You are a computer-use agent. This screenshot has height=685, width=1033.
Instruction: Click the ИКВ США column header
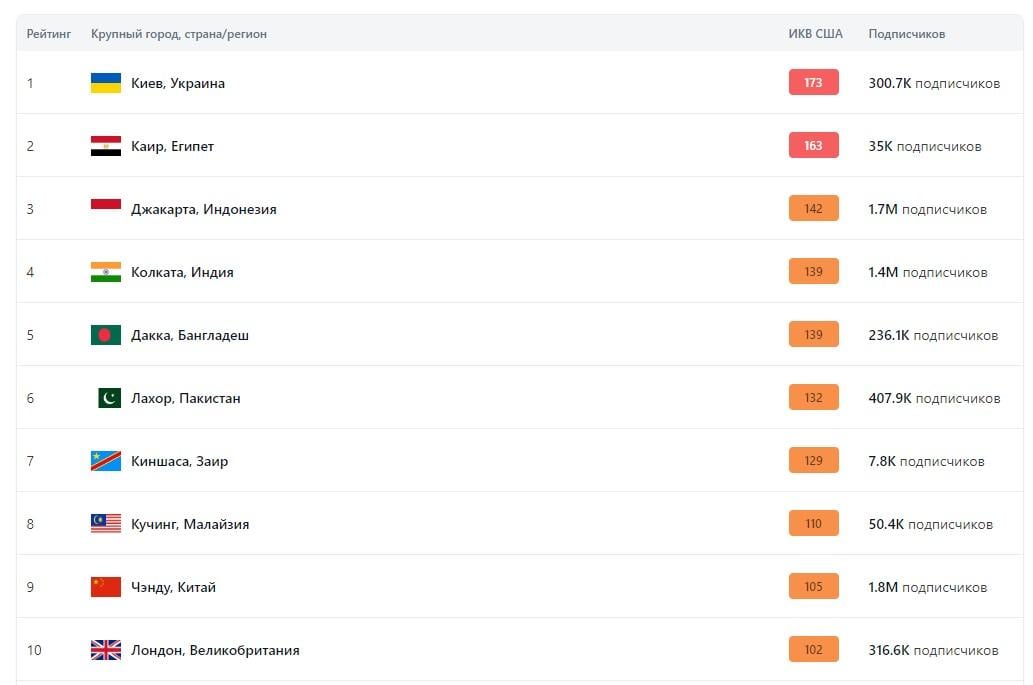point(816,34)
